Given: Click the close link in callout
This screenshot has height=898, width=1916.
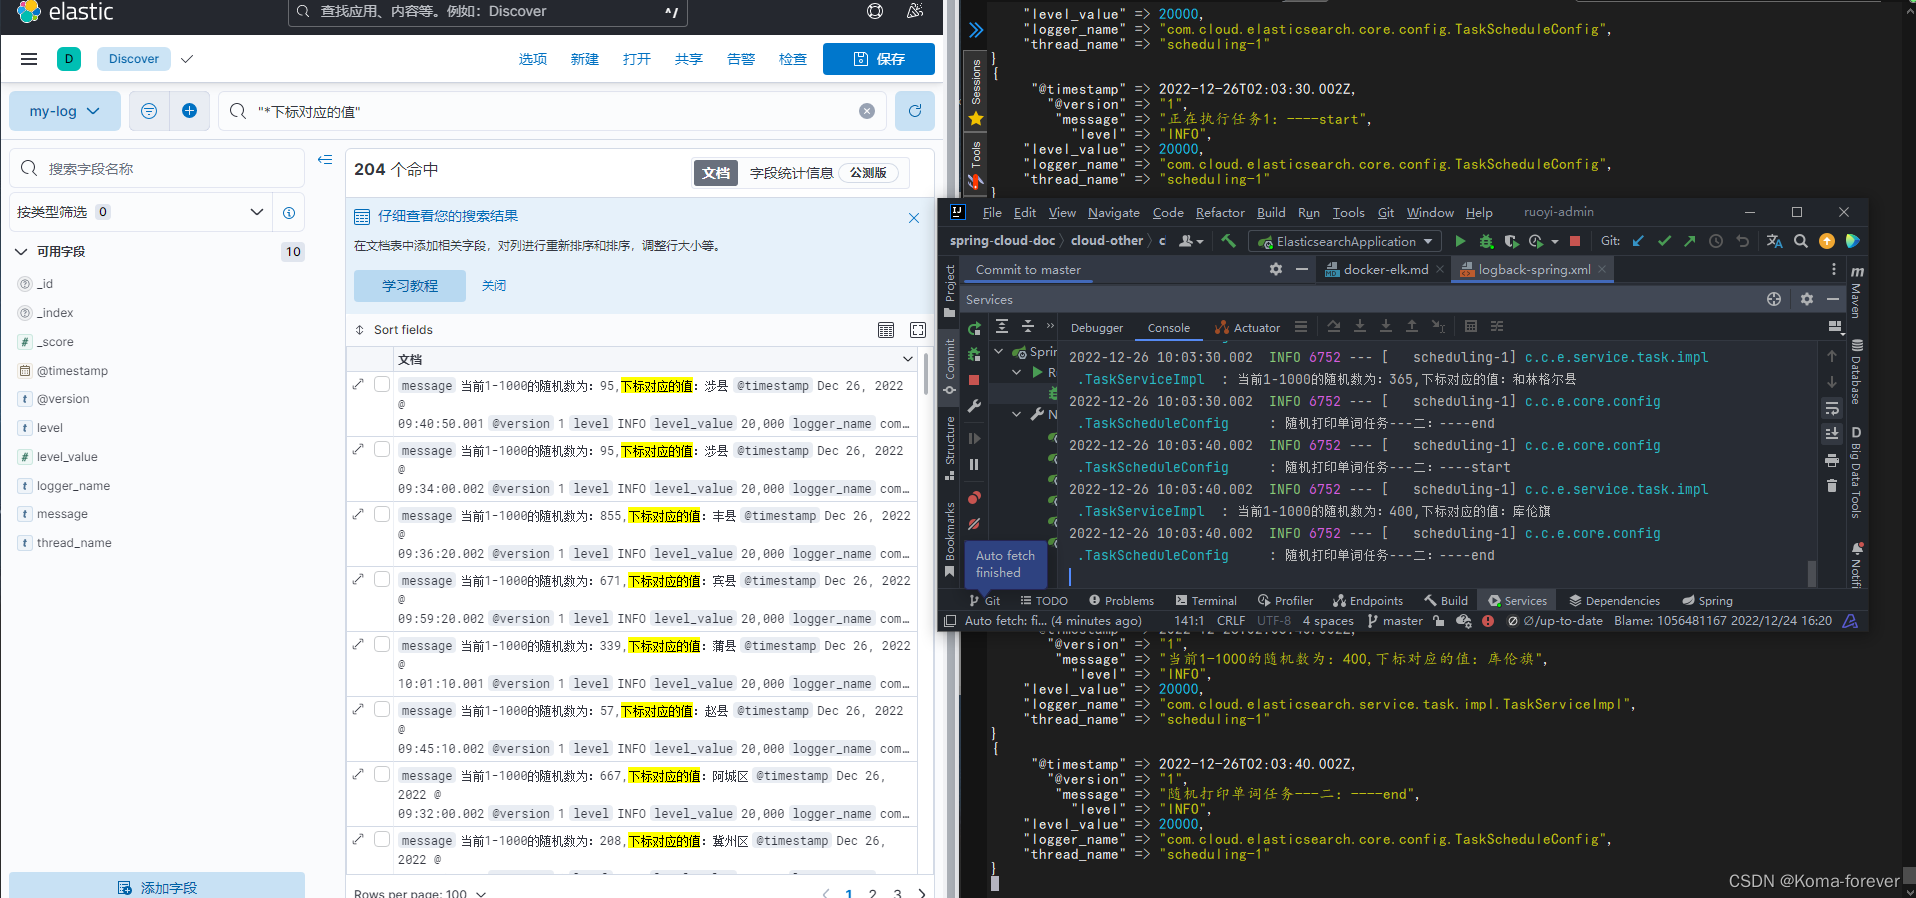Looking at the screenshot, I should click(494, 286).
